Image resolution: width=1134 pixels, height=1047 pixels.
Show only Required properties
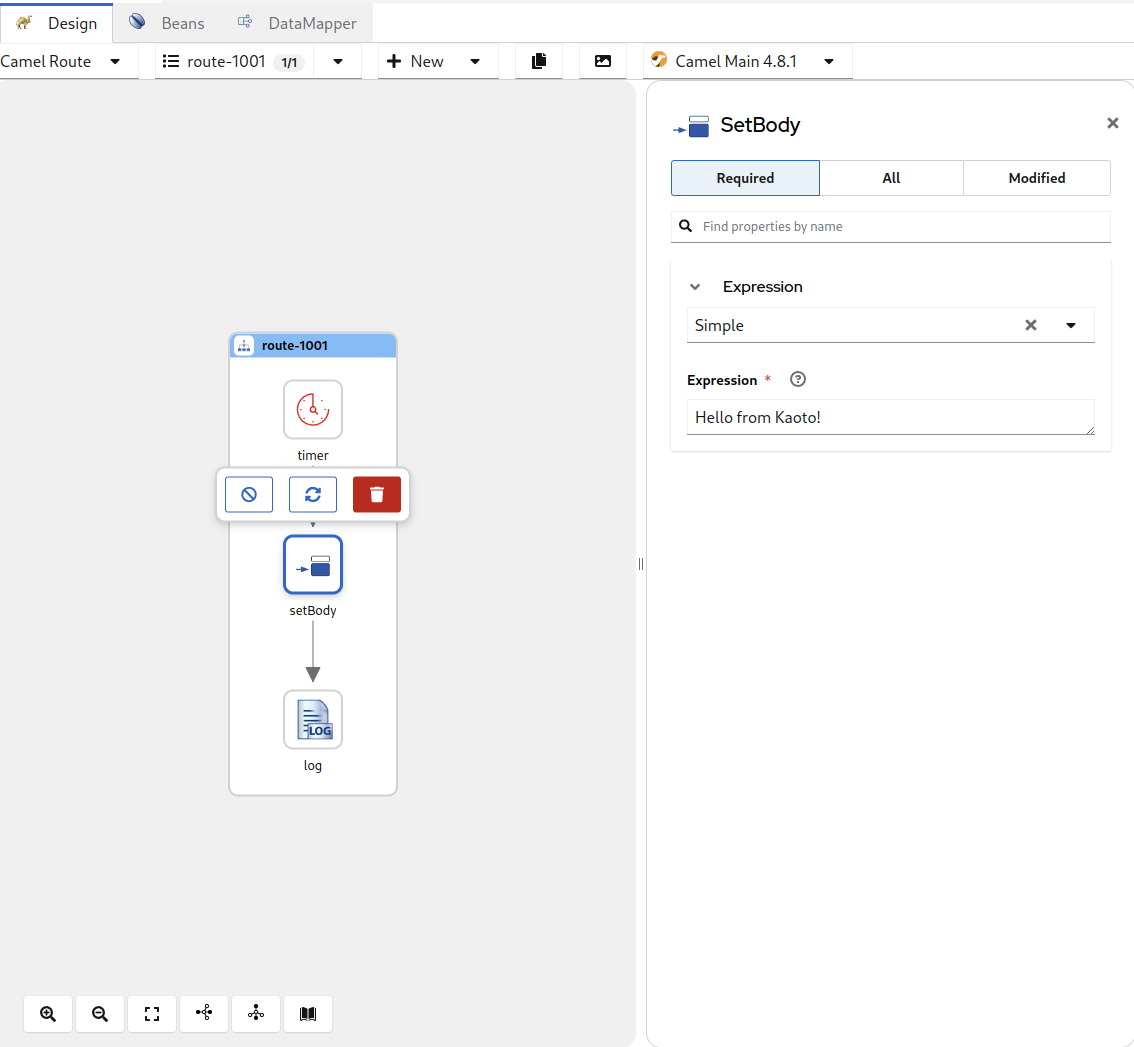(x=745, y=178)
